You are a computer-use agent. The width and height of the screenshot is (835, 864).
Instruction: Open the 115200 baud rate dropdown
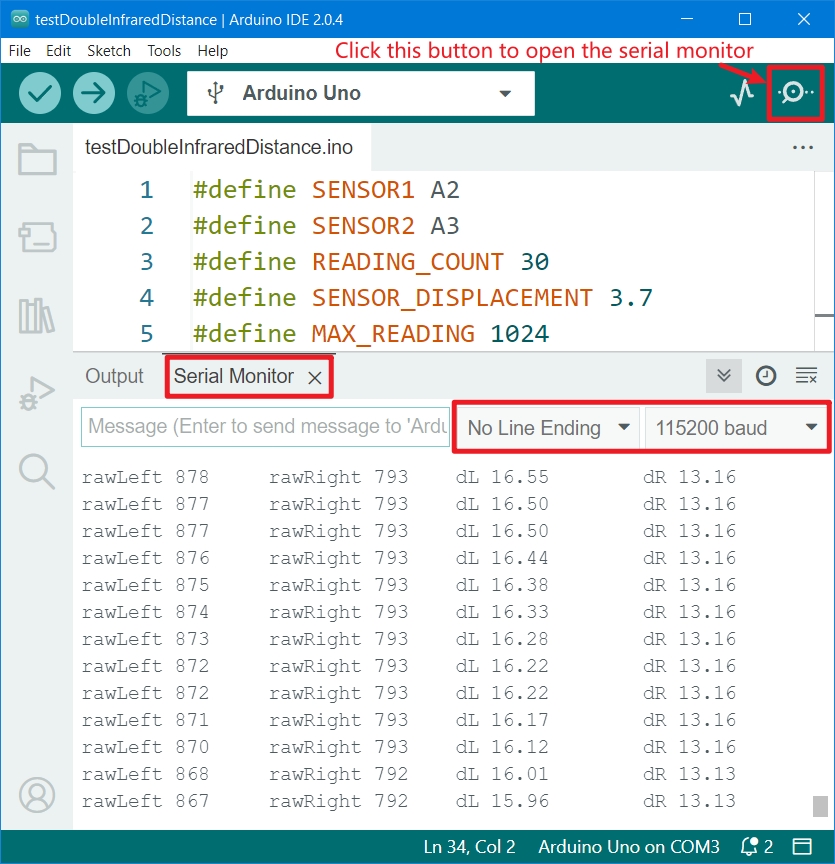(x=736, y=428)
